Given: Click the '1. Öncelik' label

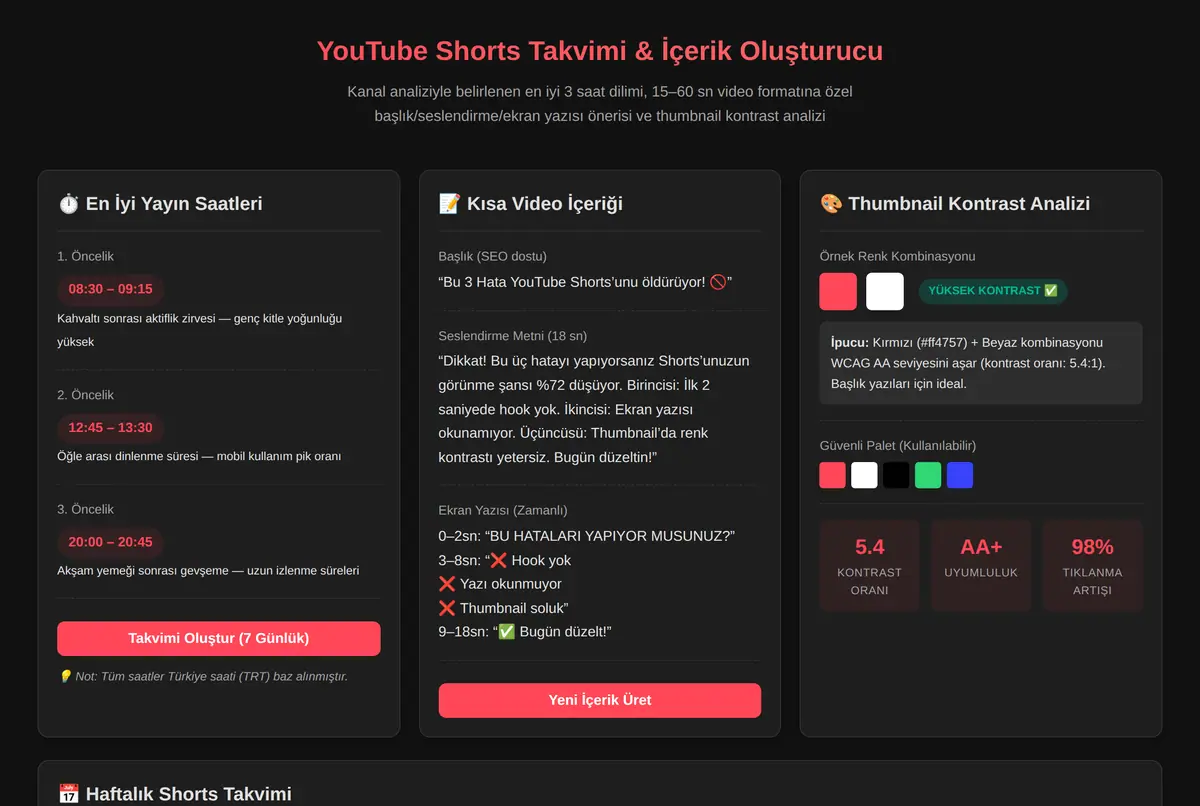Looking at the screenshot, I should (86, 256).
